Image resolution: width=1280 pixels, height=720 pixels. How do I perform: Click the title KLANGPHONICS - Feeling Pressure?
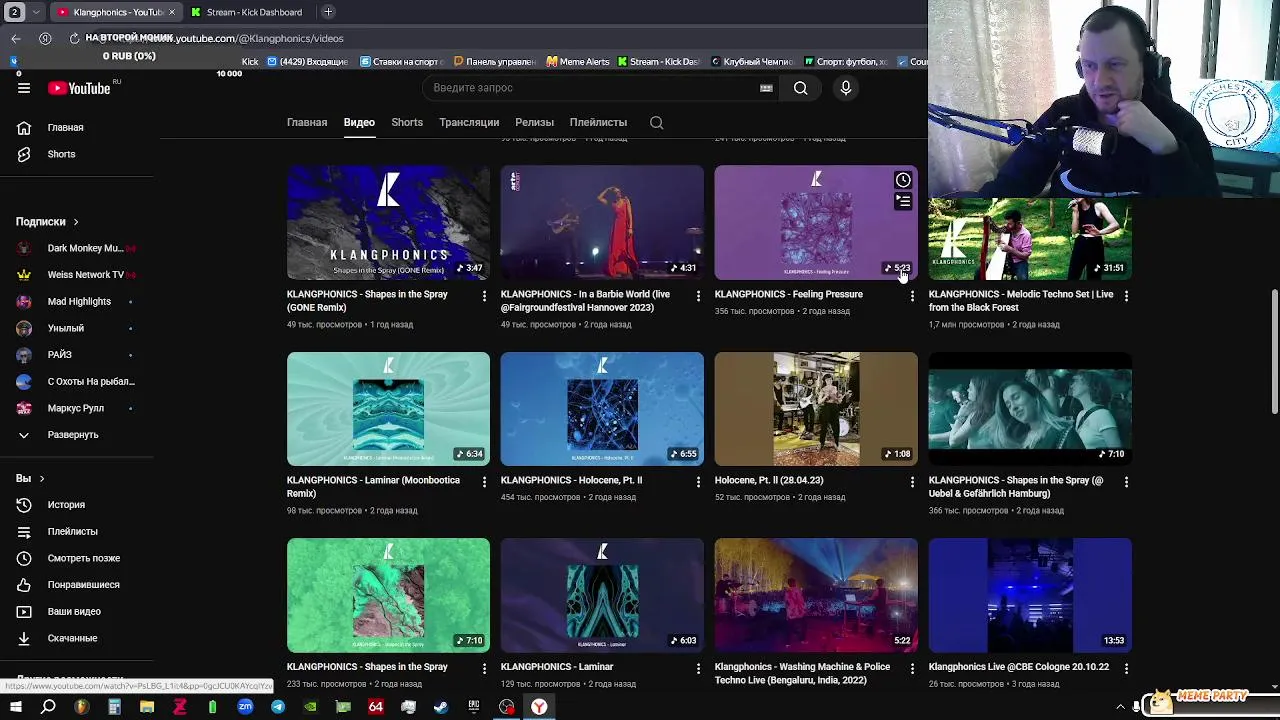pos(788,294)
